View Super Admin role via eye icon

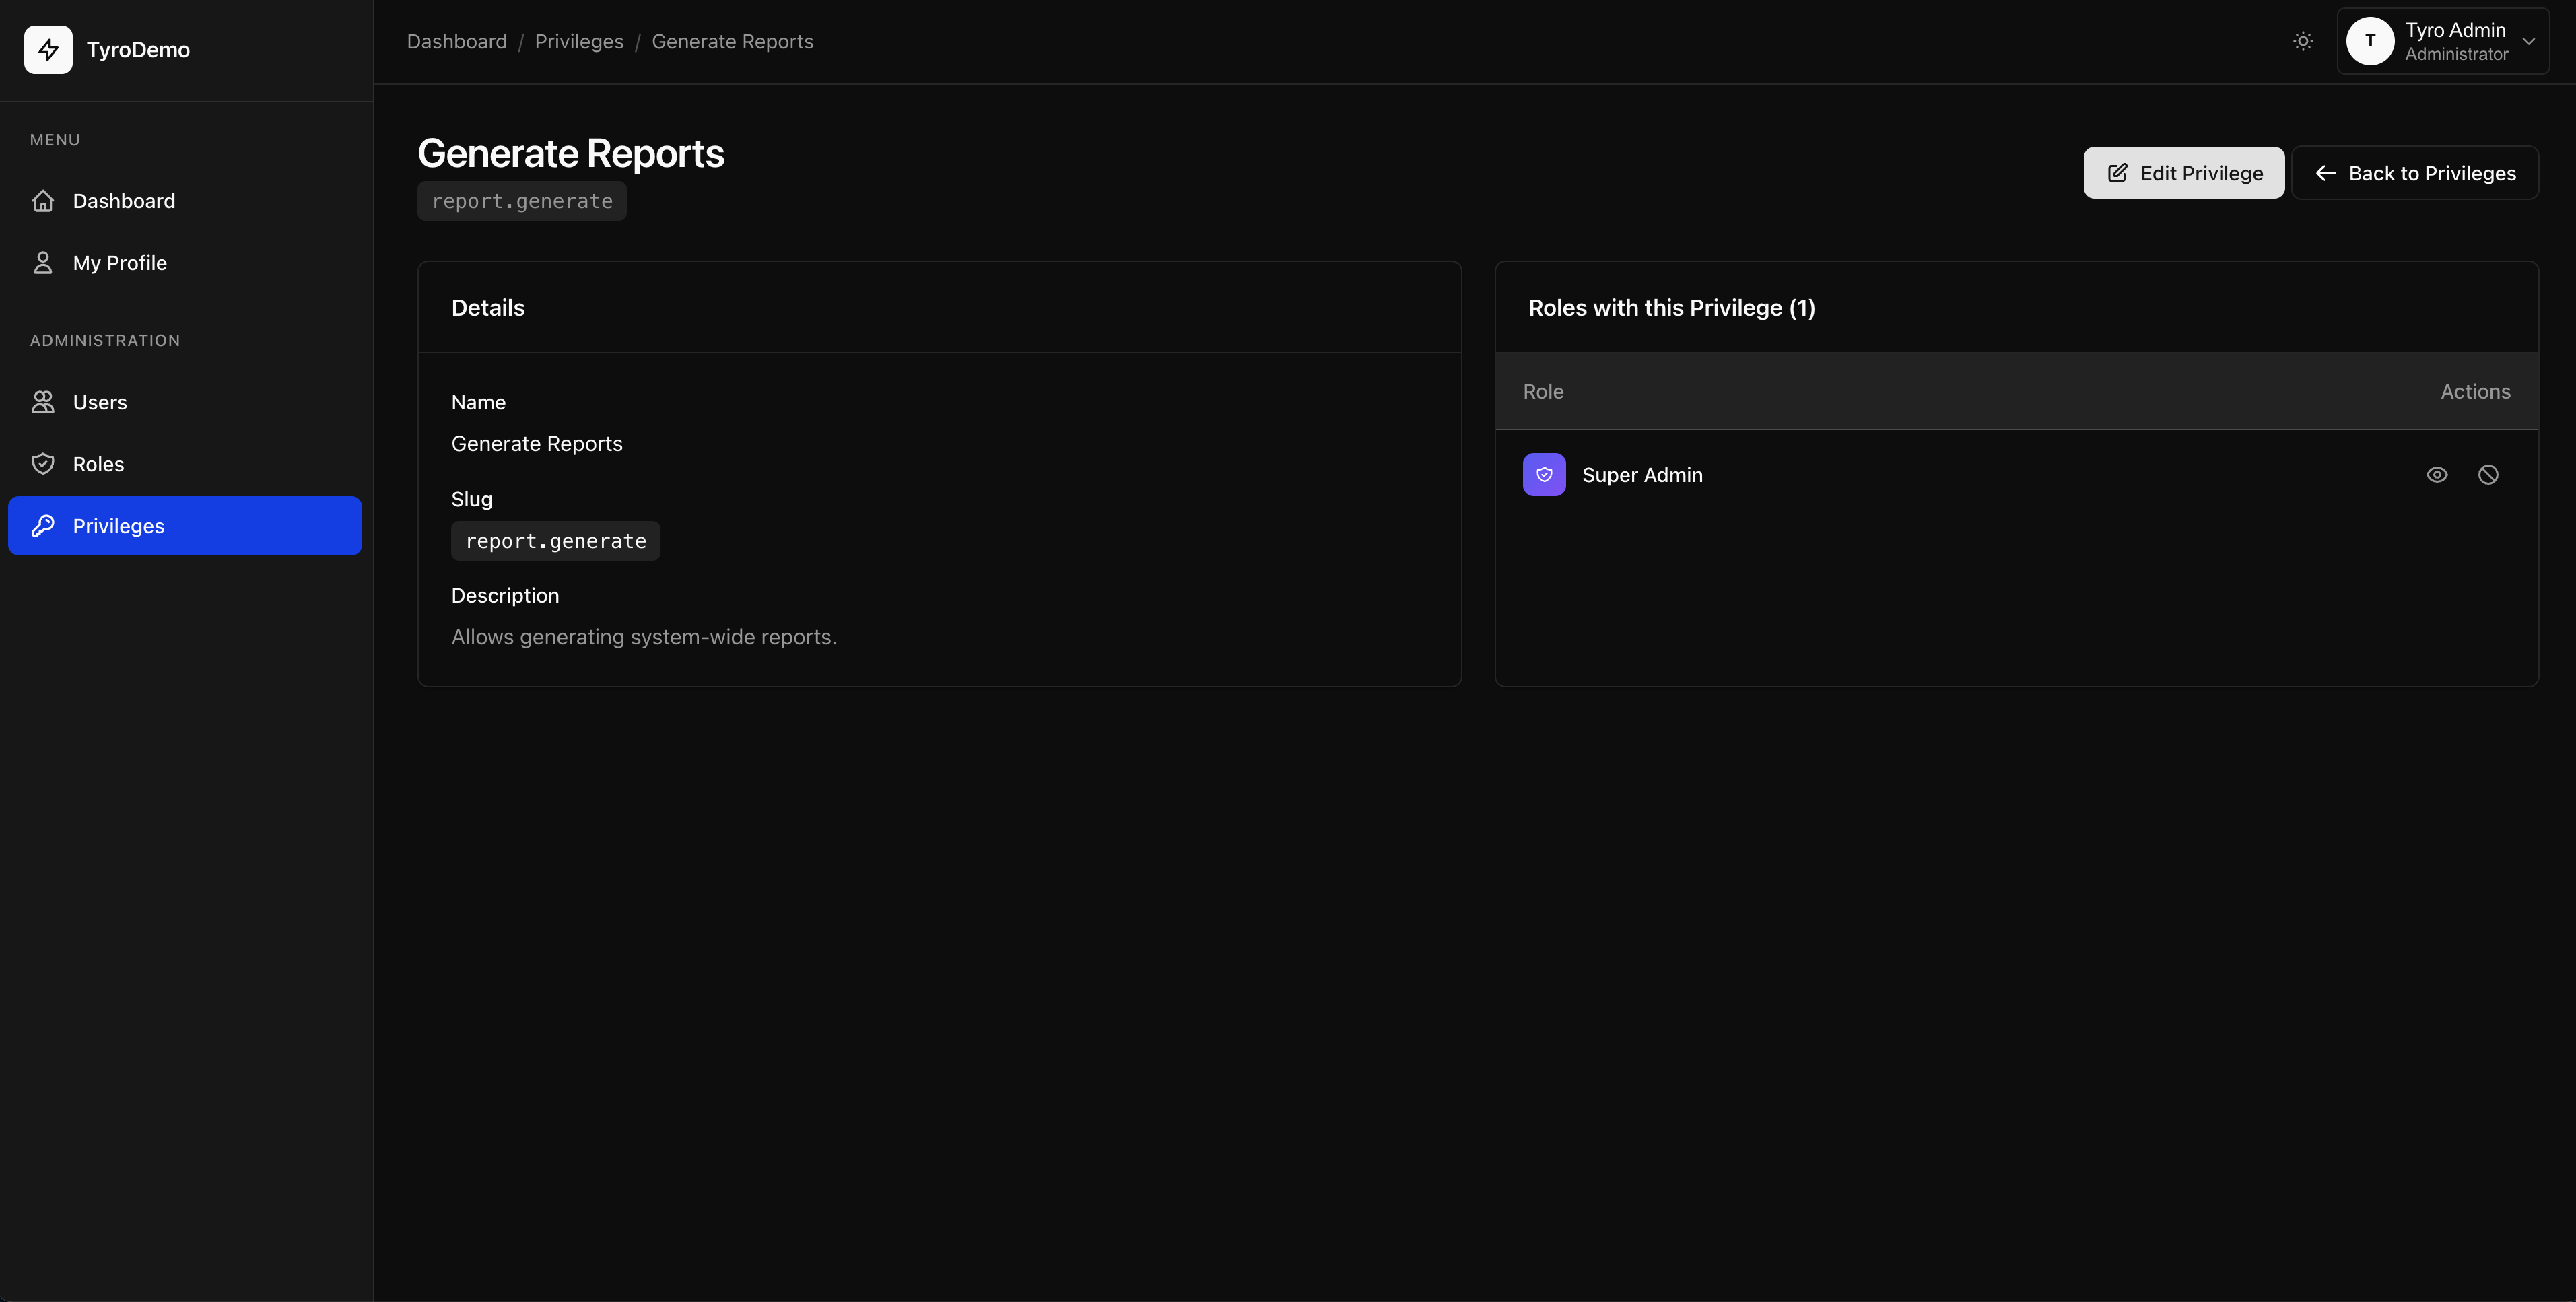coord(2437,475)
